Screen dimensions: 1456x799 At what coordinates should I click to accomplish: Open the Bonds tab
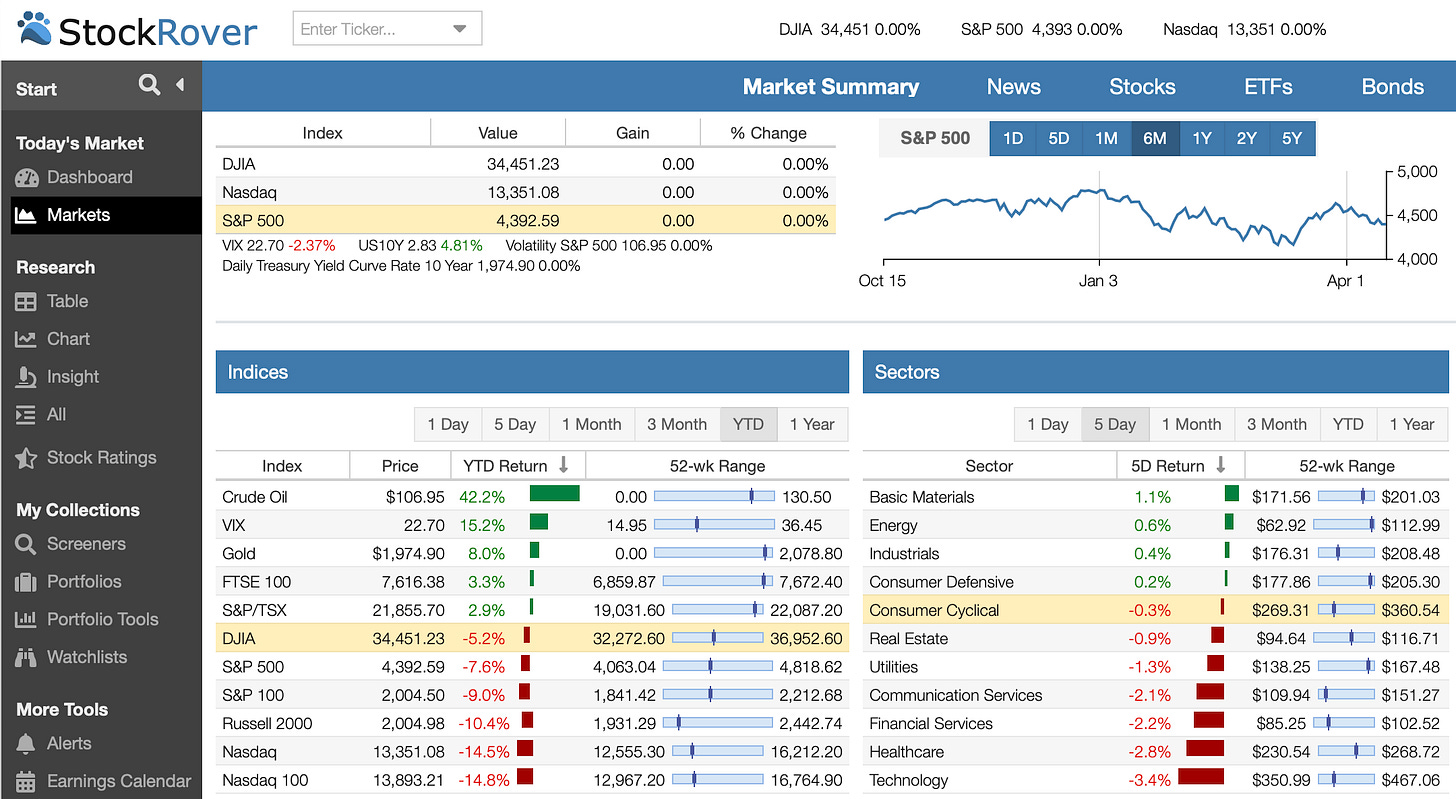pos(1392,87)
